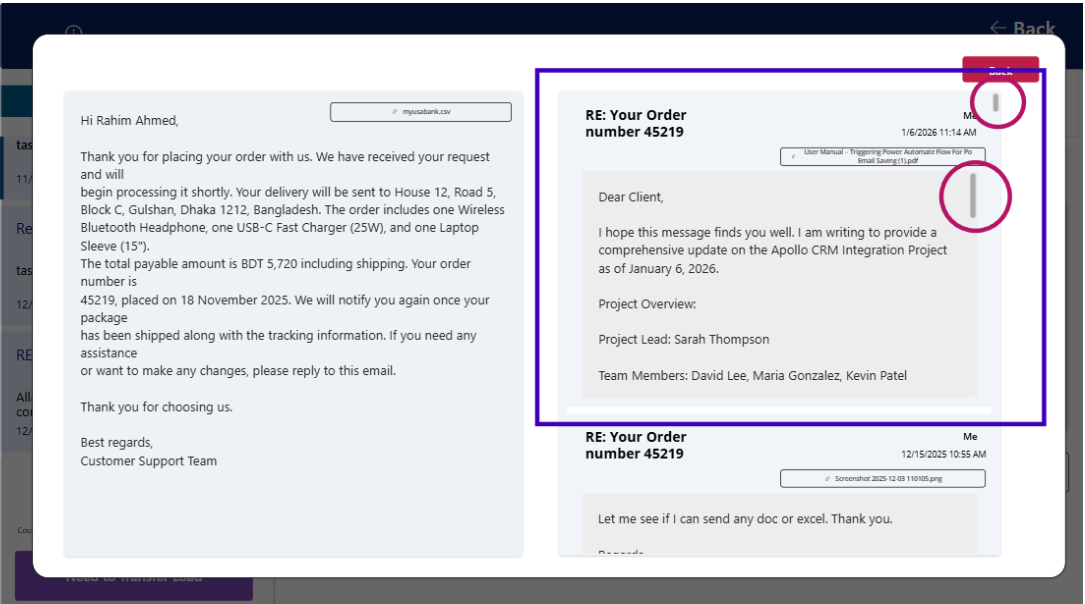
Task: Click the 12/15/2025 10:55 AM timestamp
Action: (943, 454)
